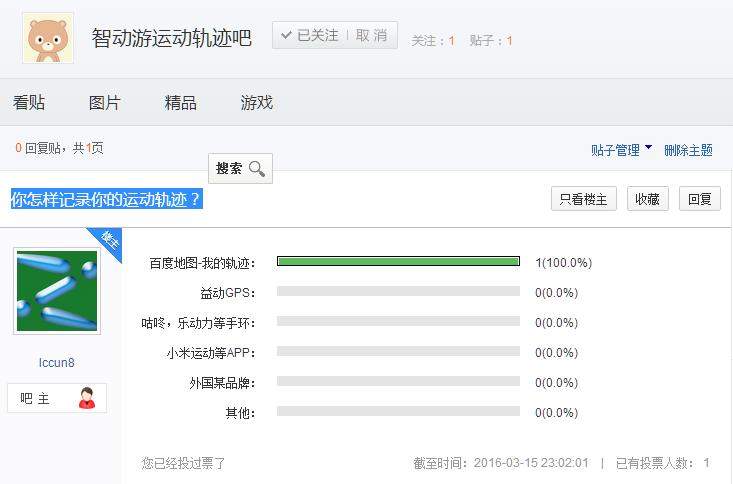Open the 游戏 tab

(x=257, y=103)
